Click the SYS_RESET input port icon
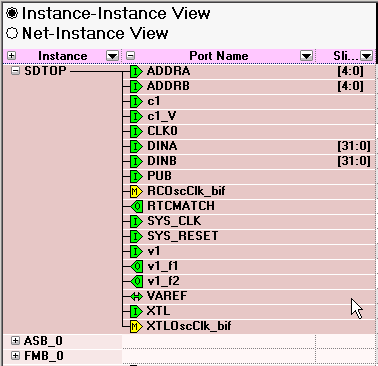Image resolution: width=378 pixels, height=366 pixels. (x=136, y=236)
